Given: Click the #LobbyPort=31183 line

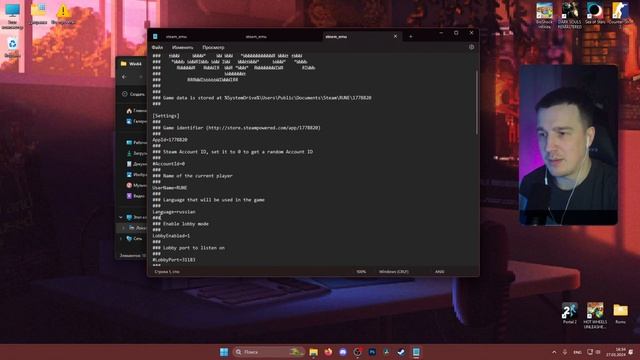Looking at the screenshot, I should pos(174,260).
